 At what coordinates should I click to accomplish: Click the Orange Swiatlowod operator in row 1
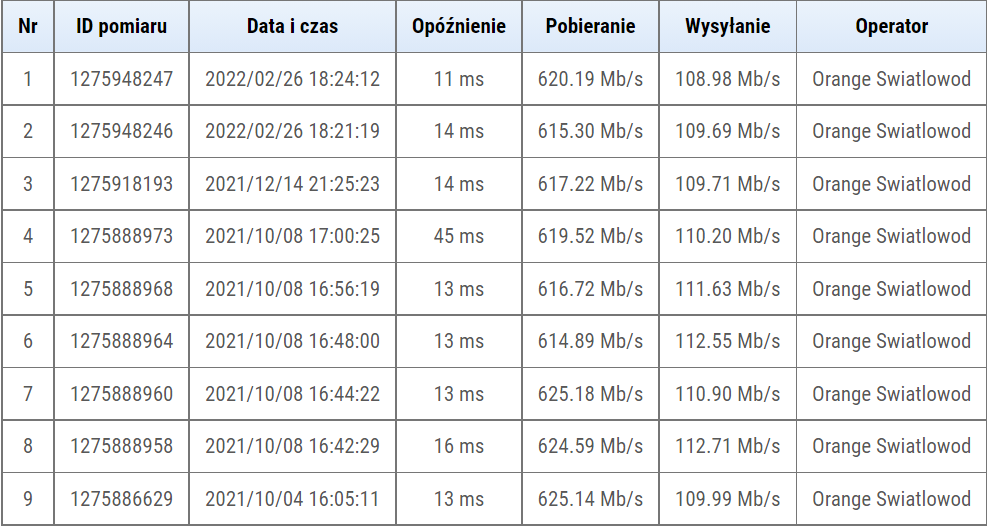[x=891, y=79]
